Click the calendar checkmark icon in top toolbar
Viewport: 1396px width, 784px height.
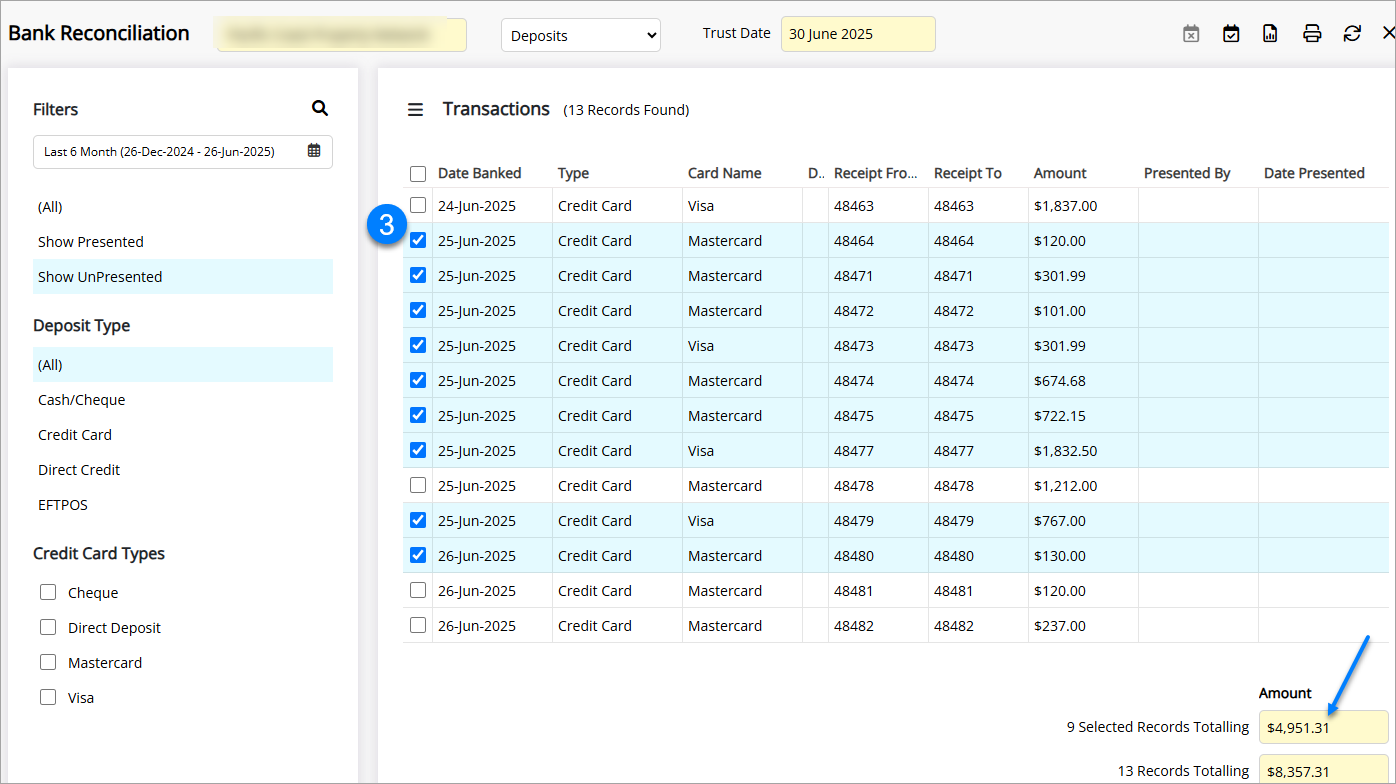(1231, 34)
